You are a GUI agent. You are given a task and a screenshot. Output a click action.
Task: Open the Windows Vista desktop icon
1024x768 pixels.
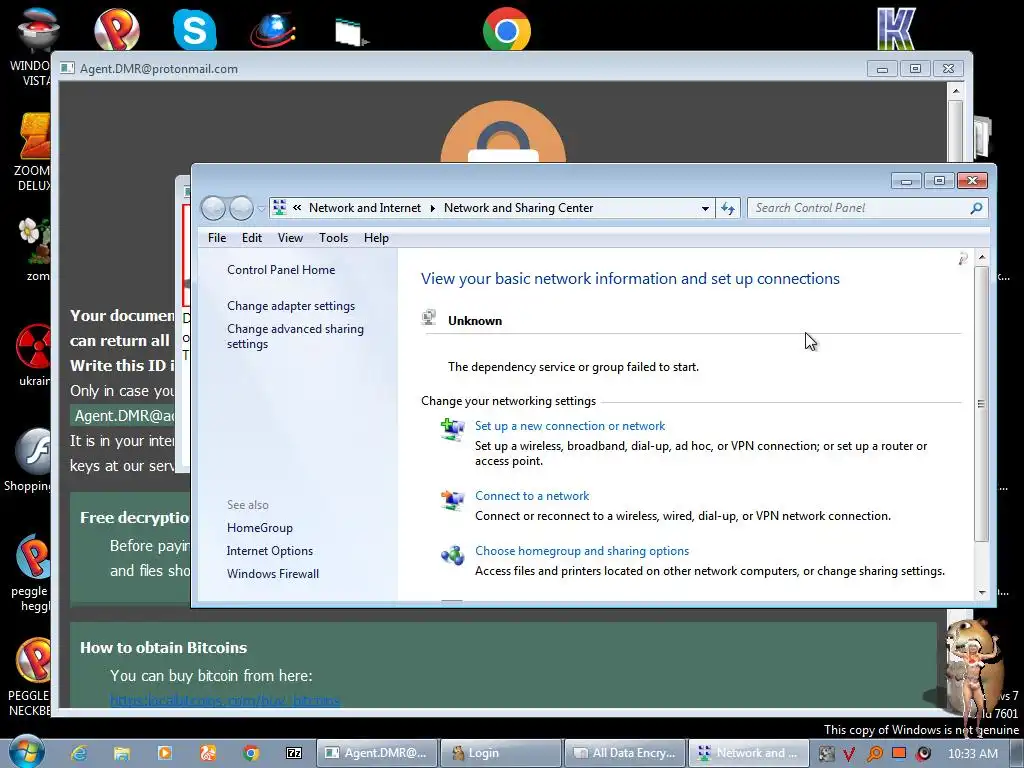click(31, 46)
